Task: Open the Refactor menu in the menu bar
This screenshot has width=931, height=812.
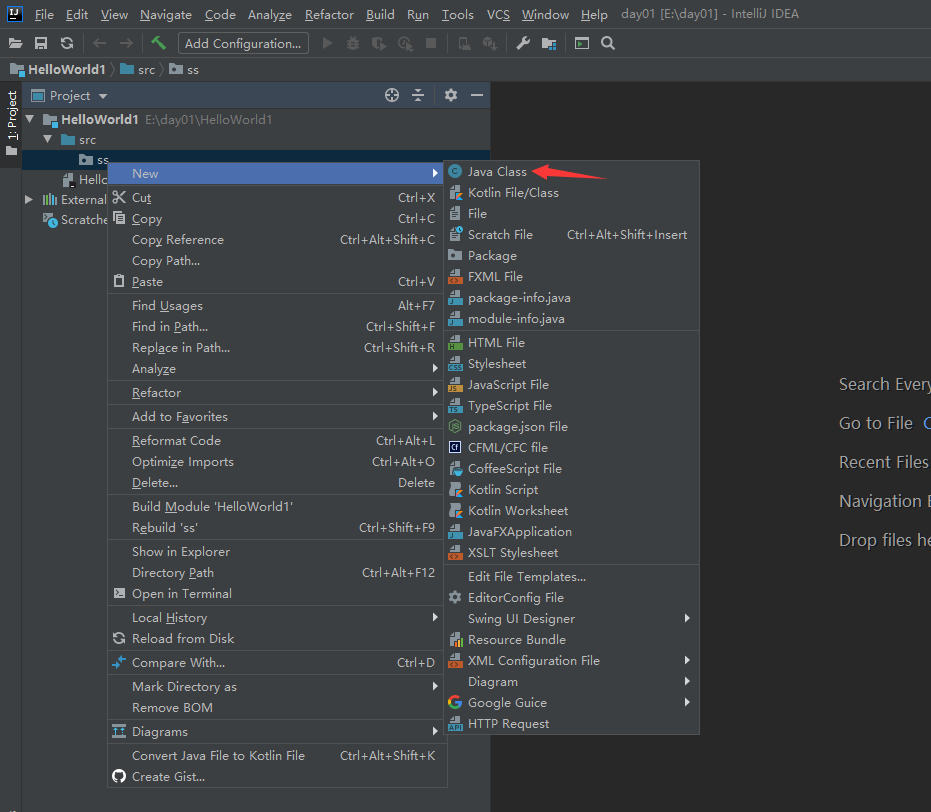Action: [x=330, y=14]
